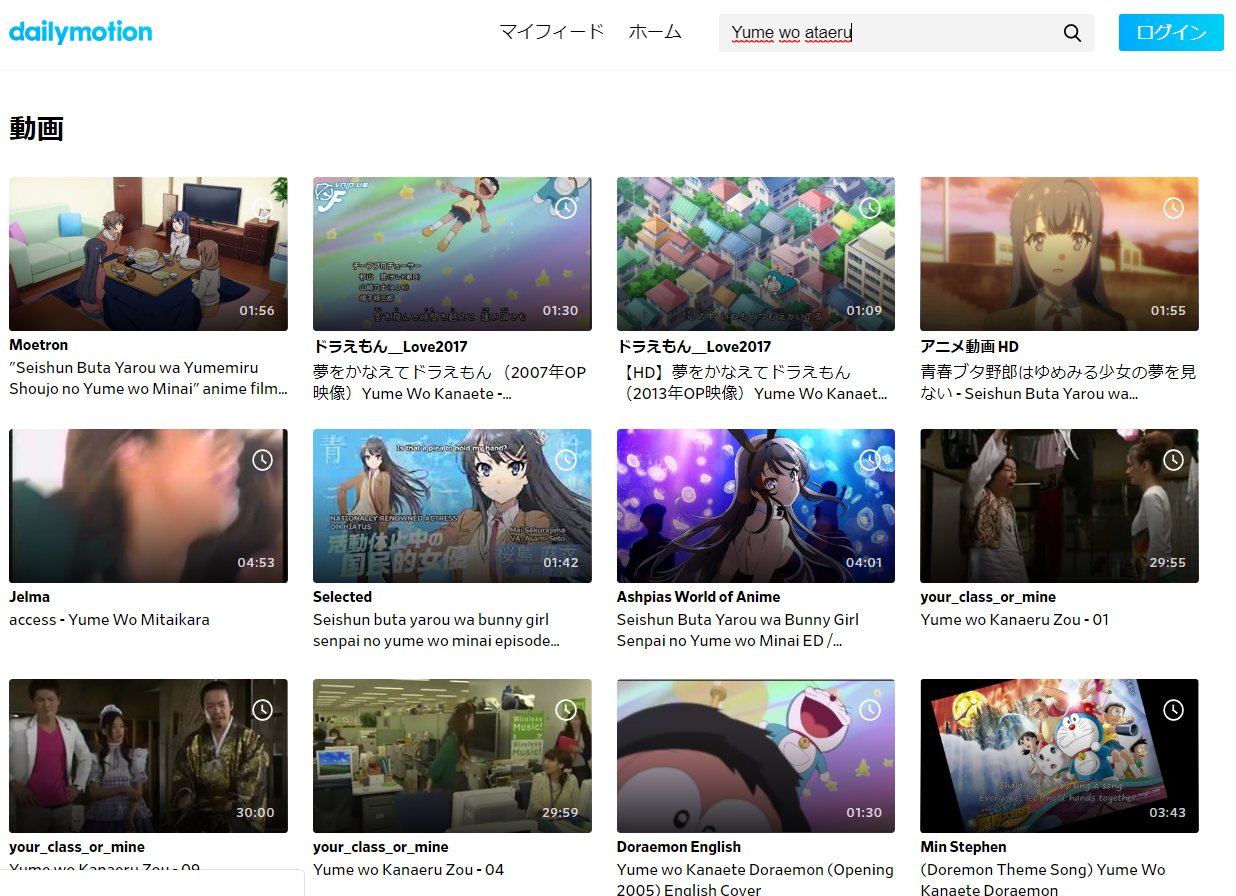Viewport: 1236px width, 896px height.
Task: Play 29:55 Kanaeru Zou 01 thumbnail
Action: (x=1059, y=506)
